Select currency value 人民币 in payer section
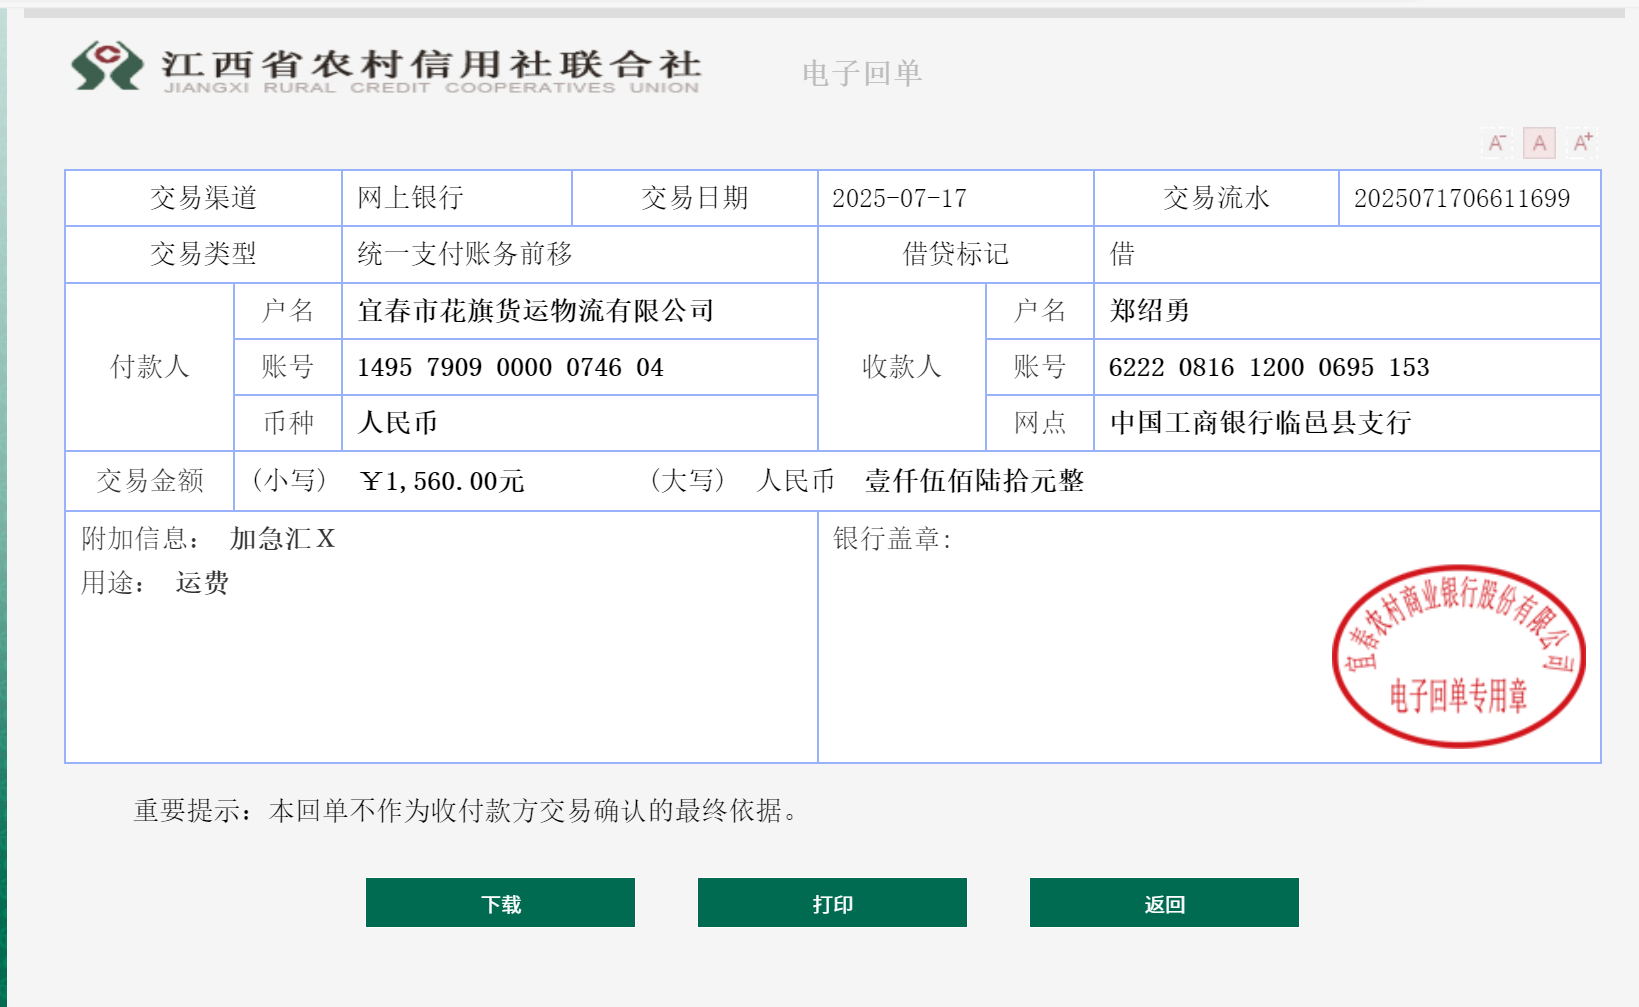This screenshot has width=1639, height=1007. pos(398,423)
